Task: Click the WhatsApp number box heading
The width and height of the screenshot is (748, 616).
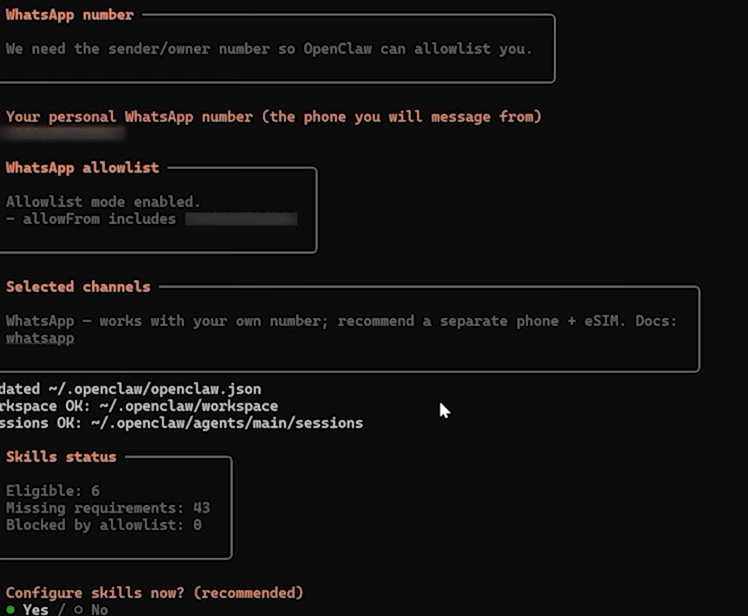Action: (x=70, y=15)
